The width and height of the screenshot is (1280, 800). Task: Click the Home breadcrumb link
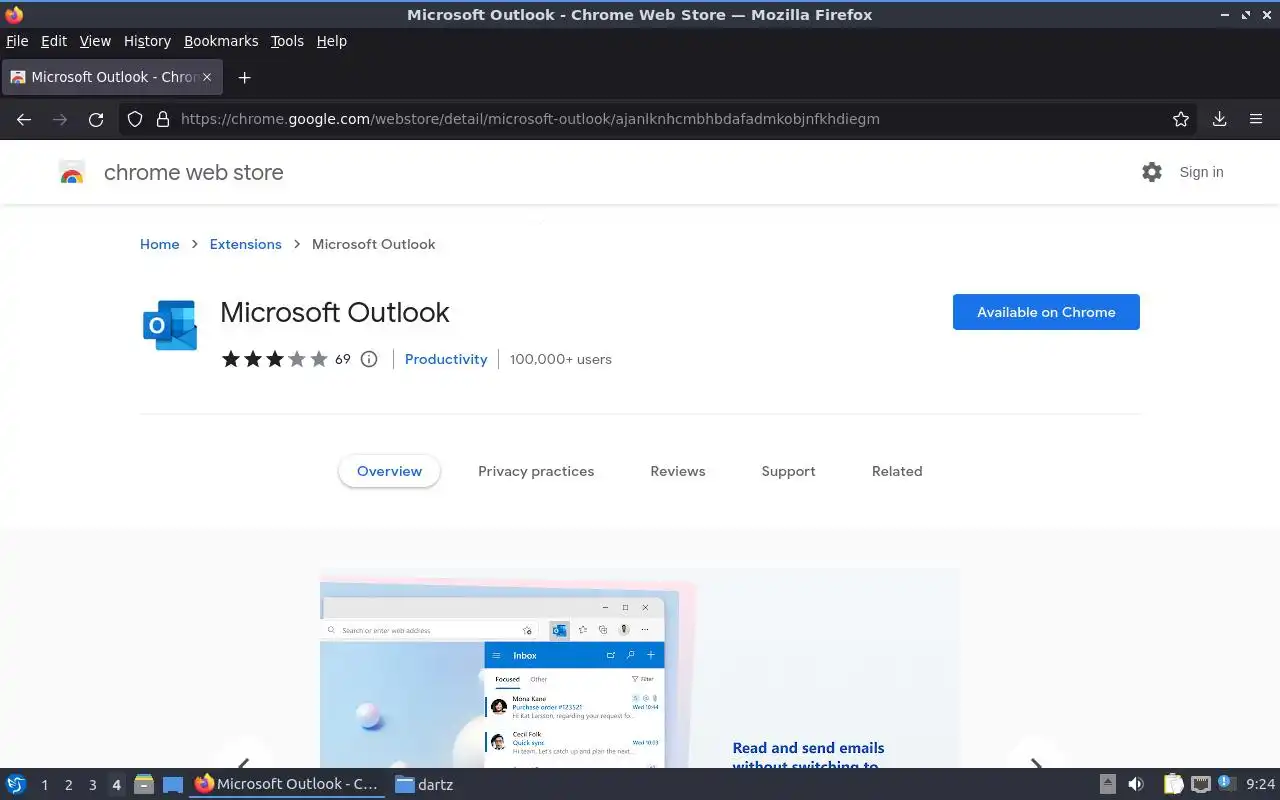160,244
